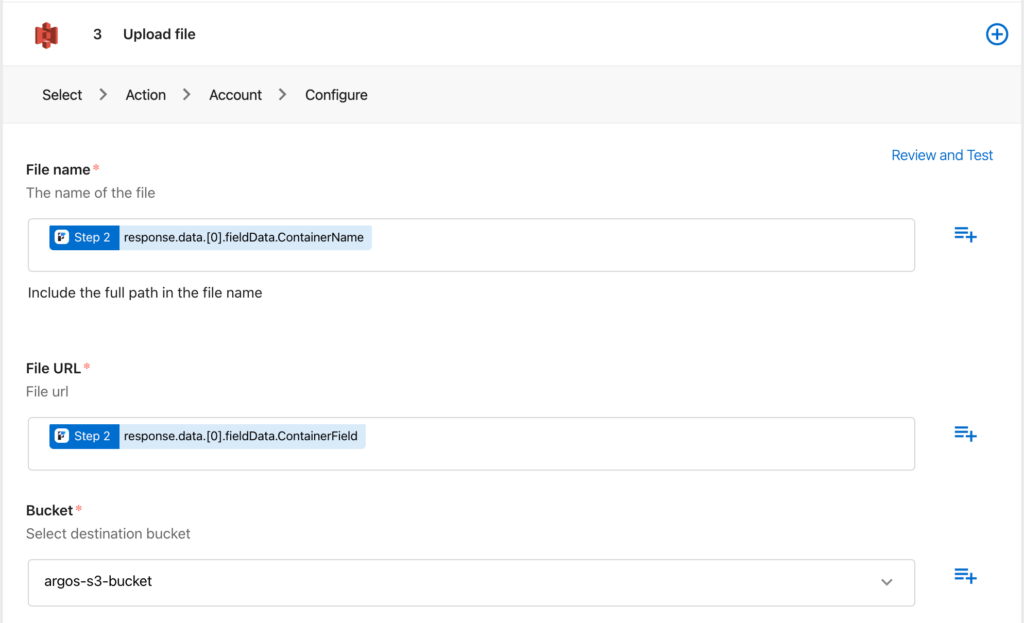Select the Configure breadcrumb step
Viewport: 1024px width, 623px height.
pos(336,95)
